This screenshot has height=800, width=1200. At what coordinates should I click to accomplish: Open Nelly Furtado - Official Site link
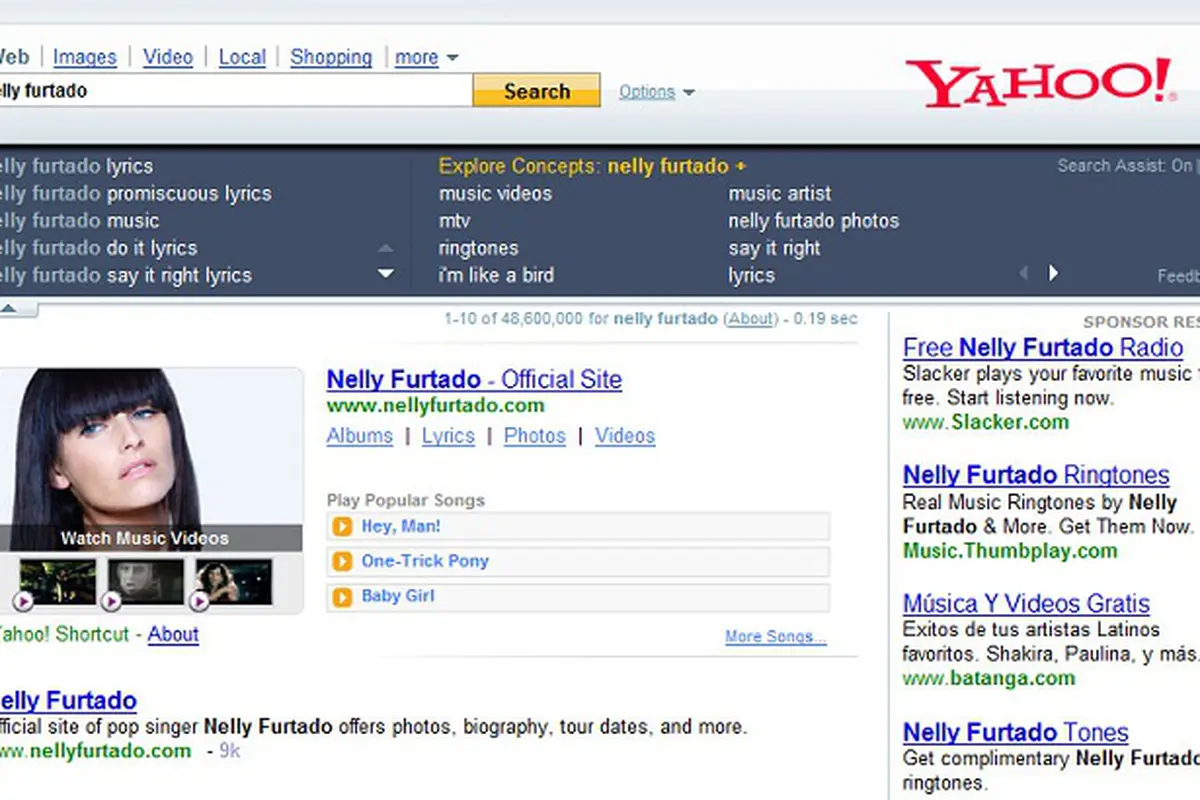click(474, 380)
